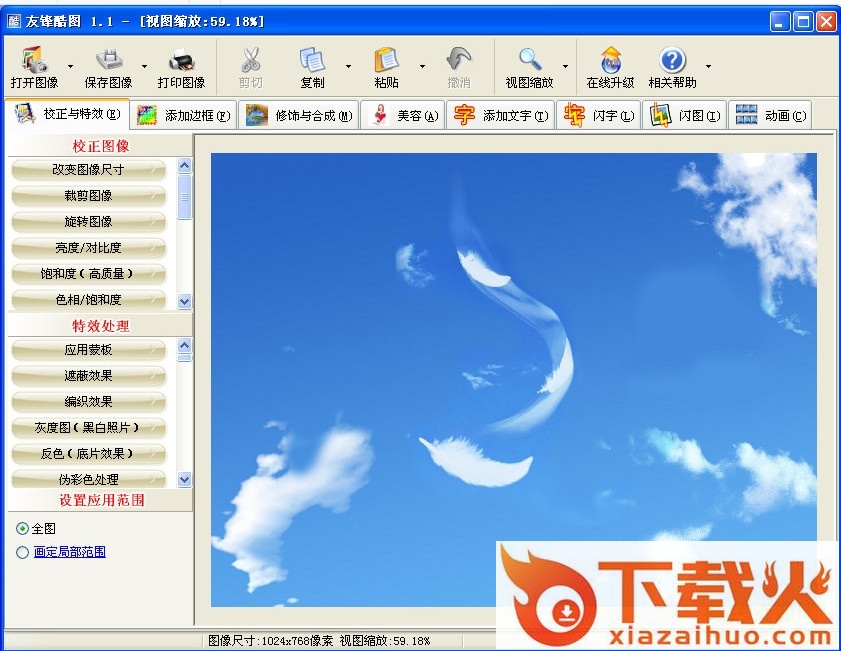
Task: Open the dropdown arrow next to 视图缩放
Action: [565, 67]
